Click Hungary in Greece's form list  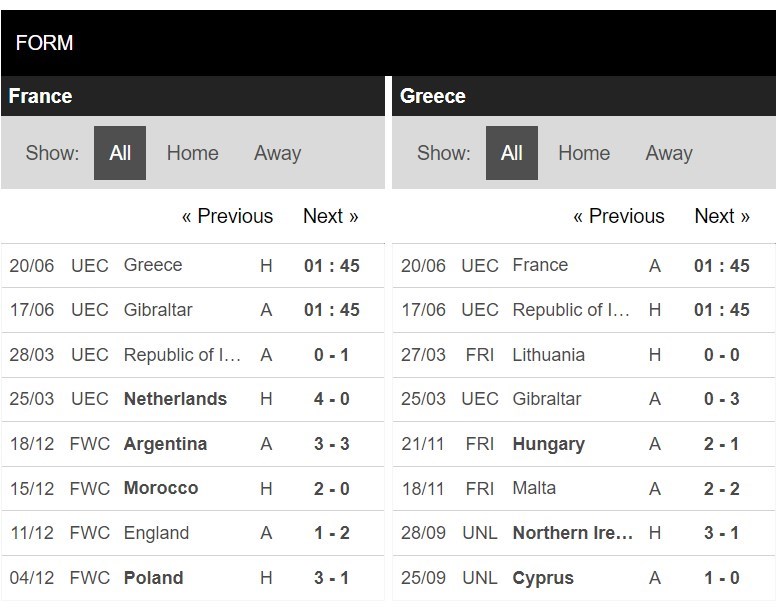[x=548, y=444]
